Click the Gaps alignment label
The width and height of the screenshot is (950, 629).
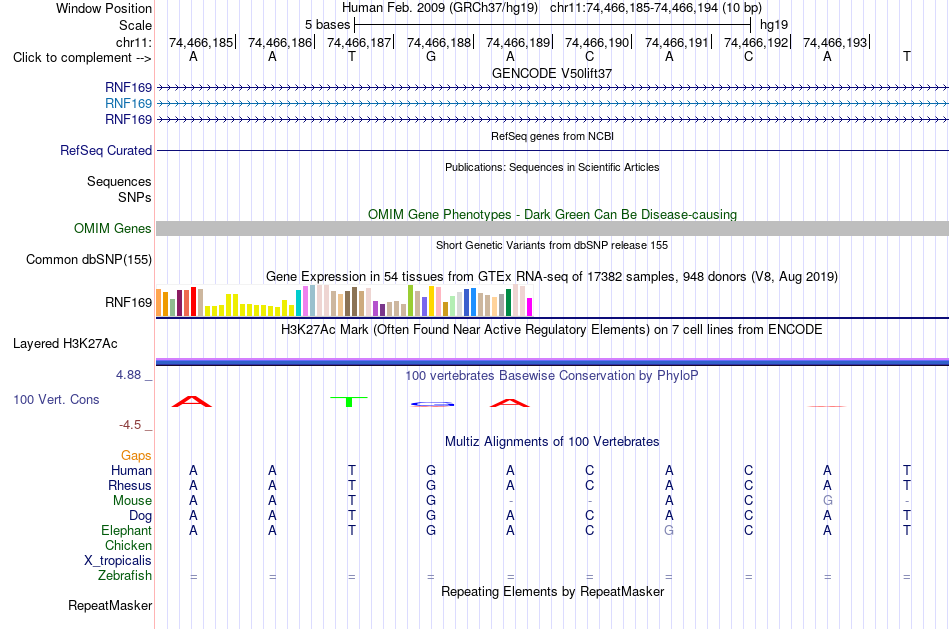[136, 455]
